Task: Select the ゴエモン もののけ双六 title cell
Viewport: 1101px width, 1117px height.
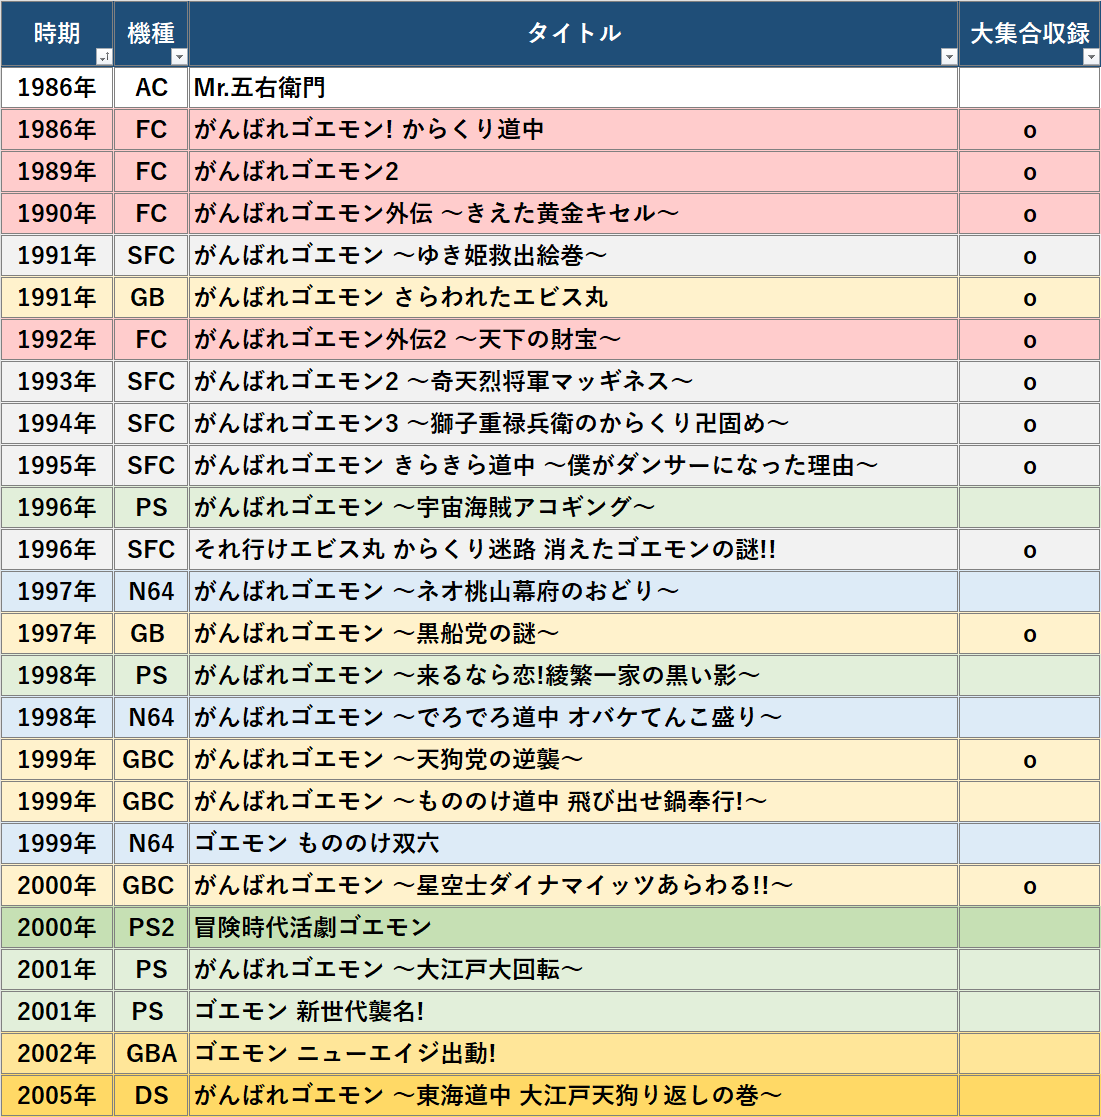Action: coord(573,844)
